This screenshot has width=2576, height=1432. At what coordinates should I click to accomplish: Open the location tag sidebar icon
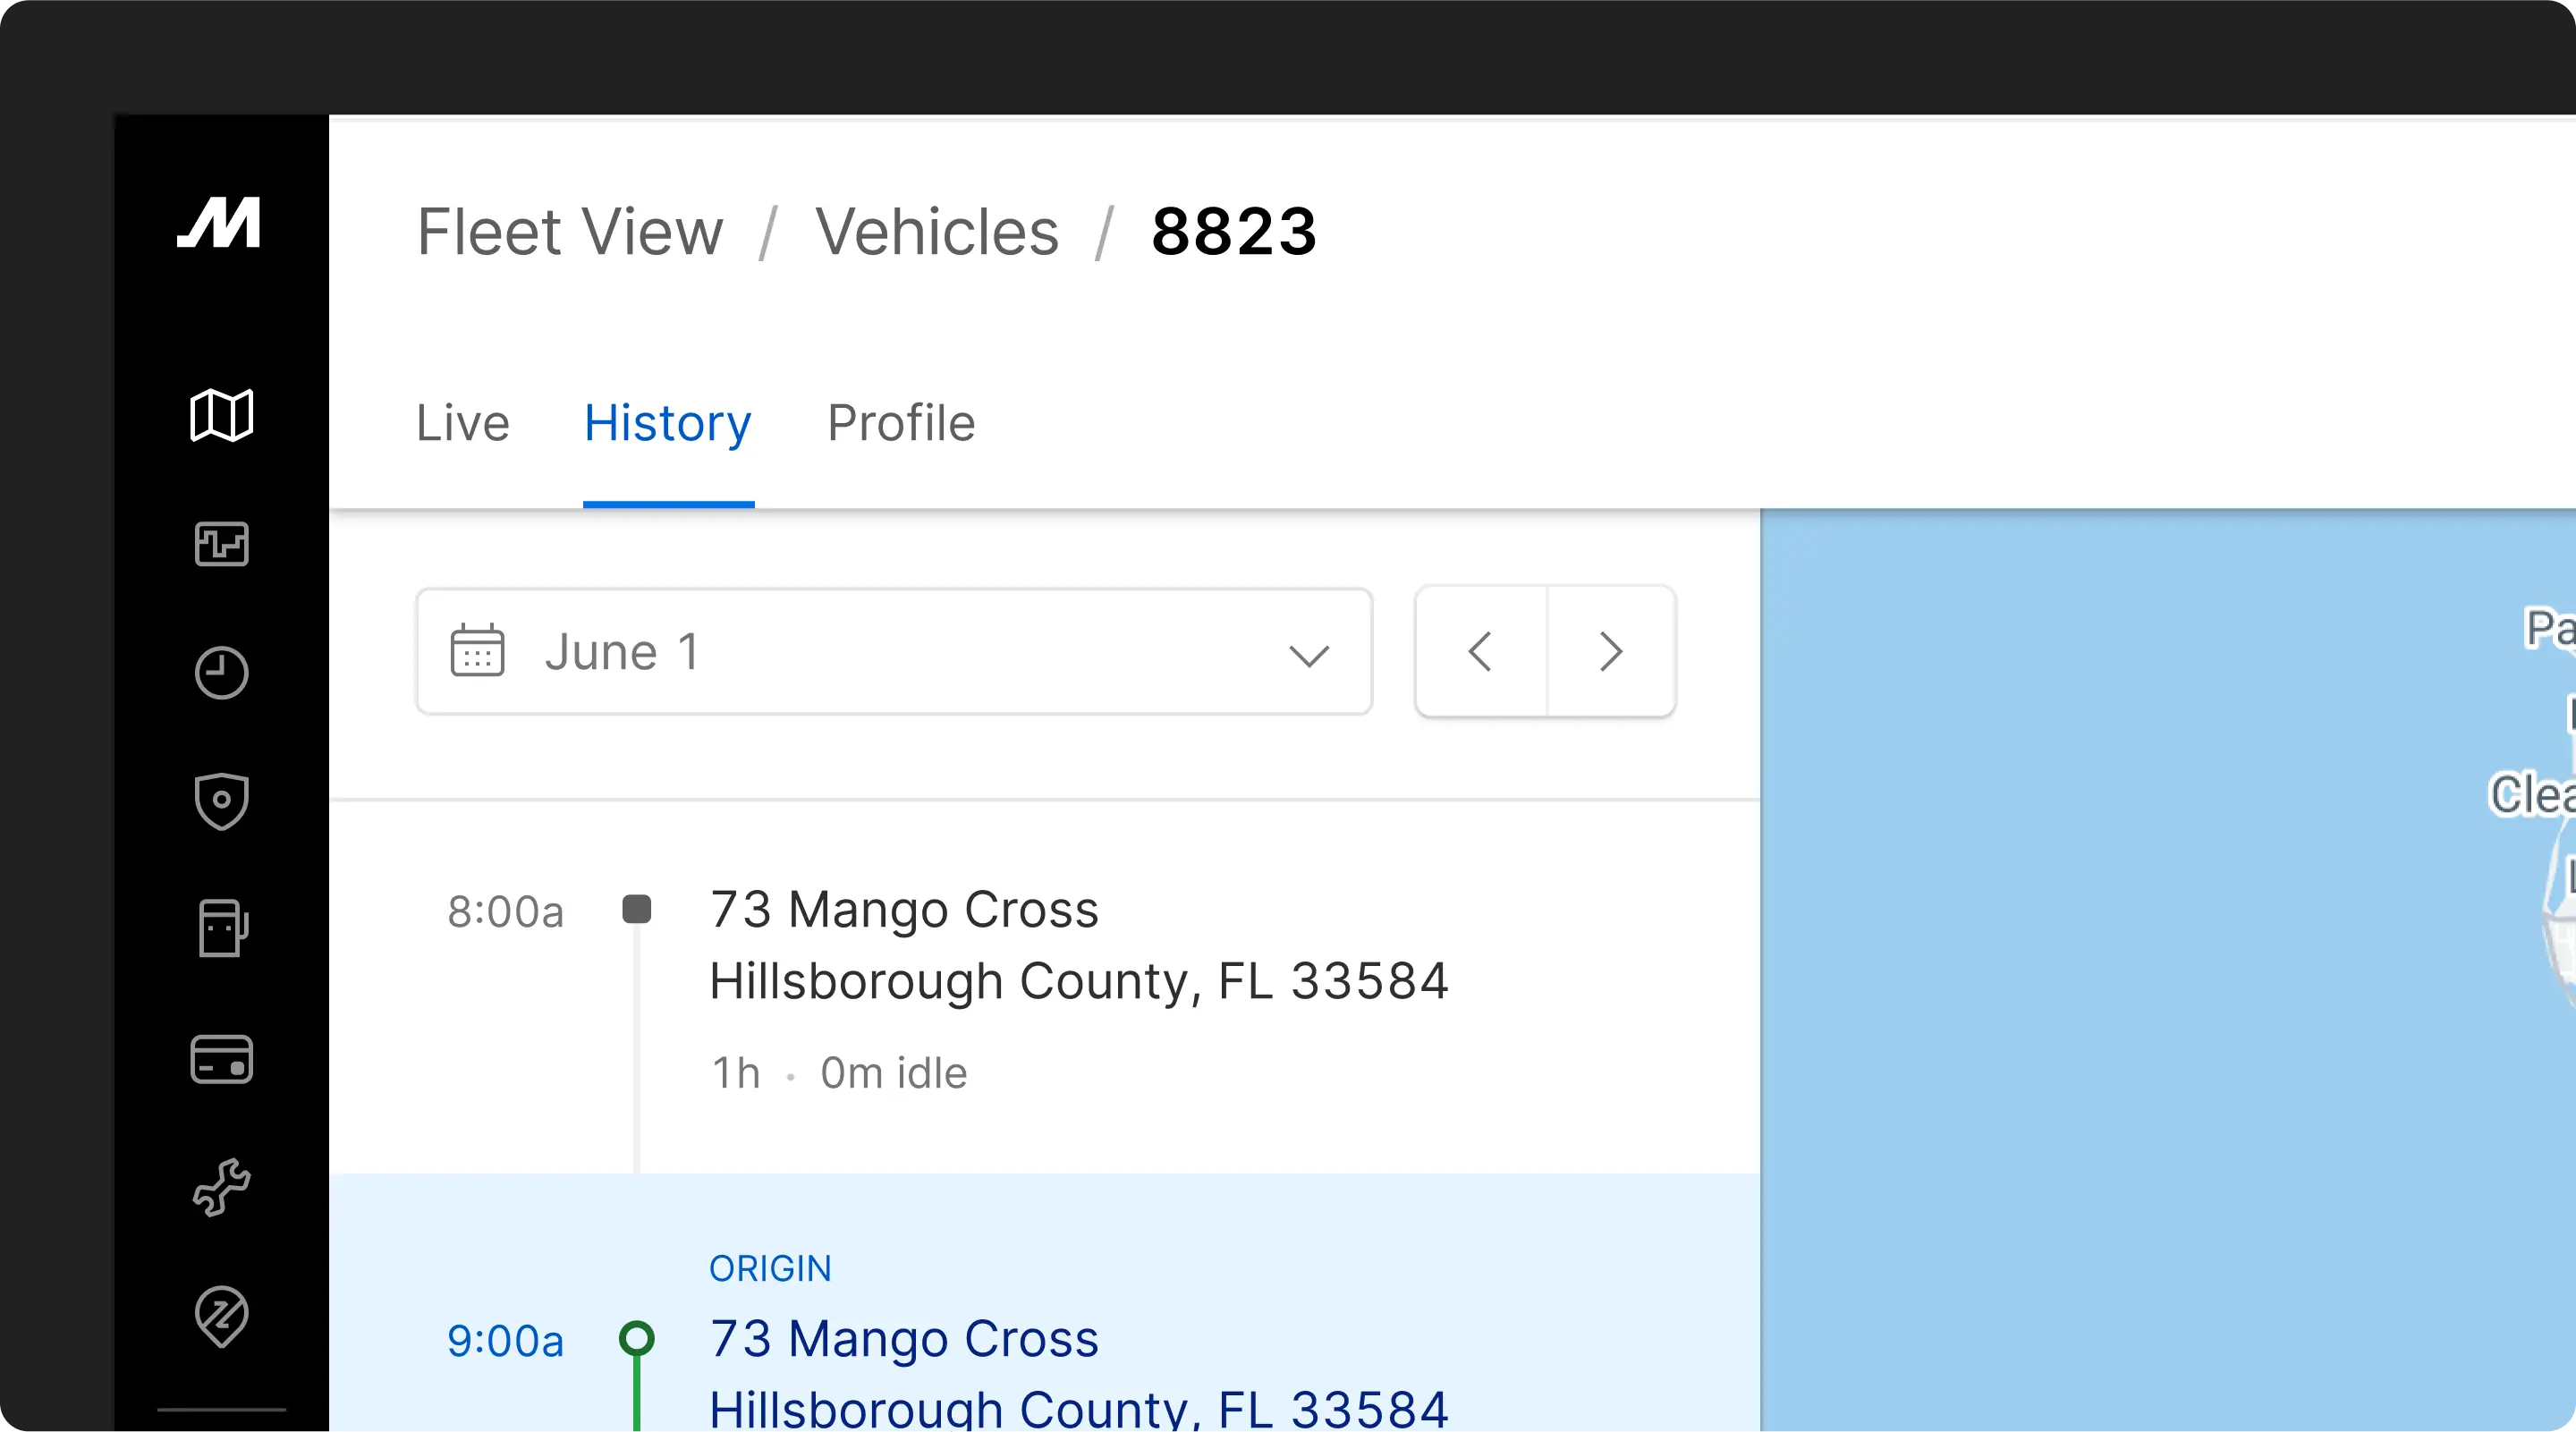click(221, 1316)
